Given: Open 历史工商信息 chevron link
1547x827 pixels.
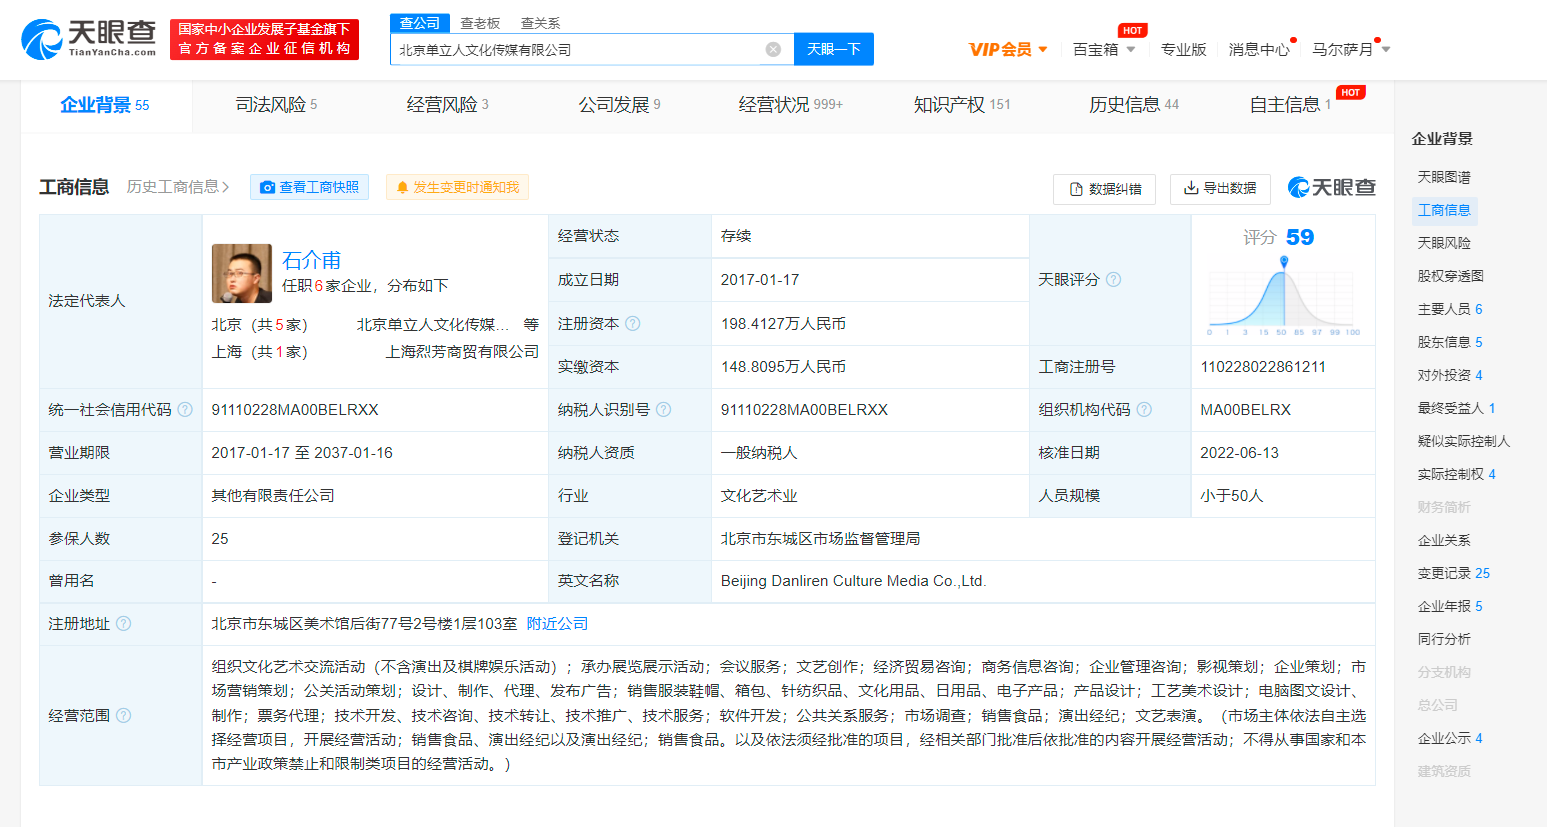Looking at the screenshot, I should click(x=178, y=187).
